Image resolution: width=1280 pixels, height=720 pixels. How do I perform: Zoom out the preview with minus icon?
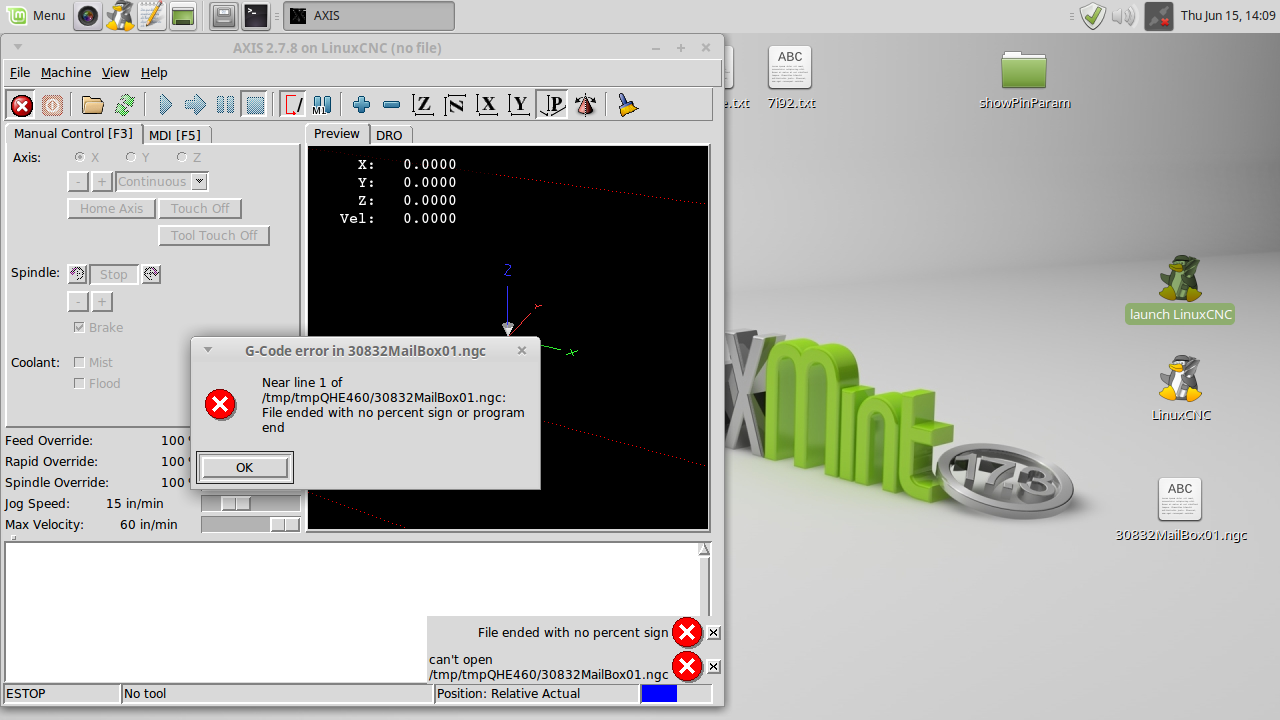(392, 105)
